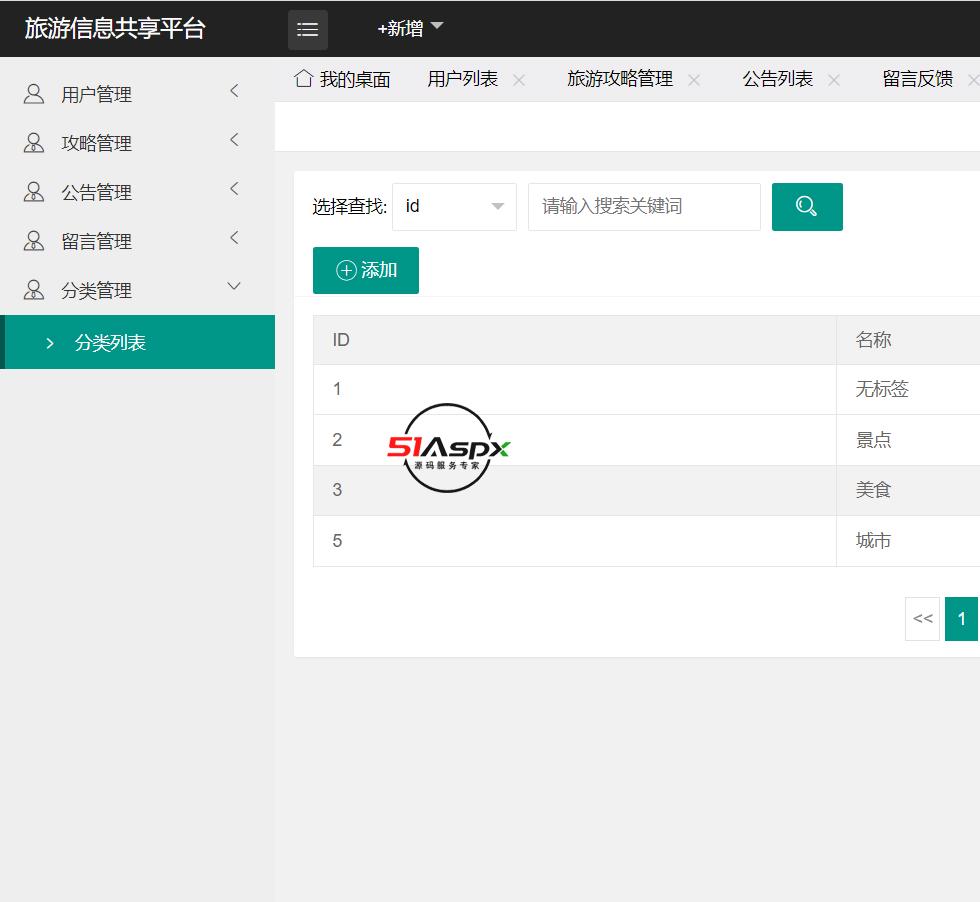Click the icon beside 公告管理

(x=34, y=192)
